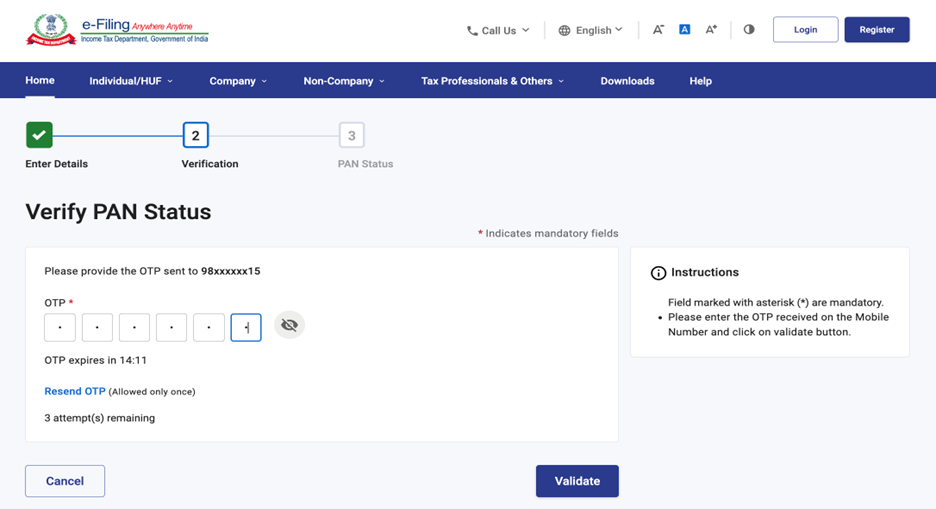The width and height of the screenshot is (936, 509).
Task: Click the e-Filing Income Tax Department logo
Action: [118, 30]
